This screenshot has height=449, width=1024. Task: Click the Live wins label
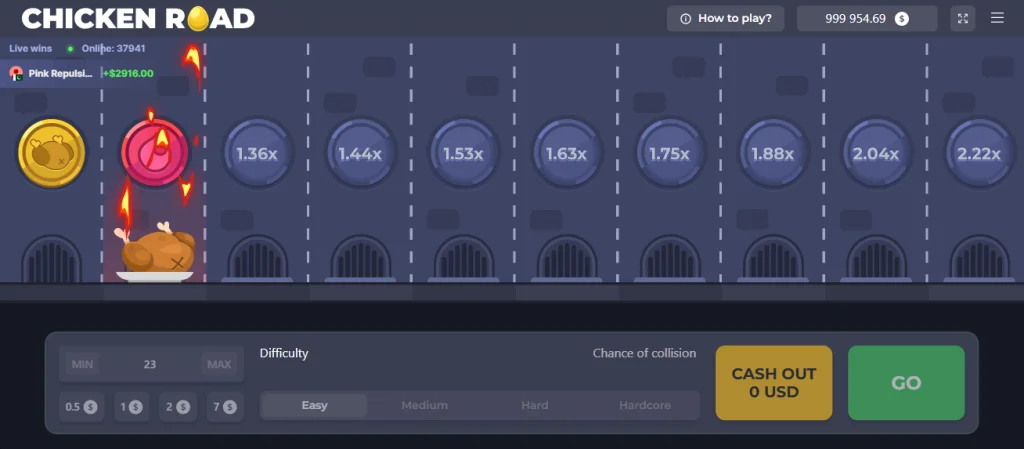(31, 48)
